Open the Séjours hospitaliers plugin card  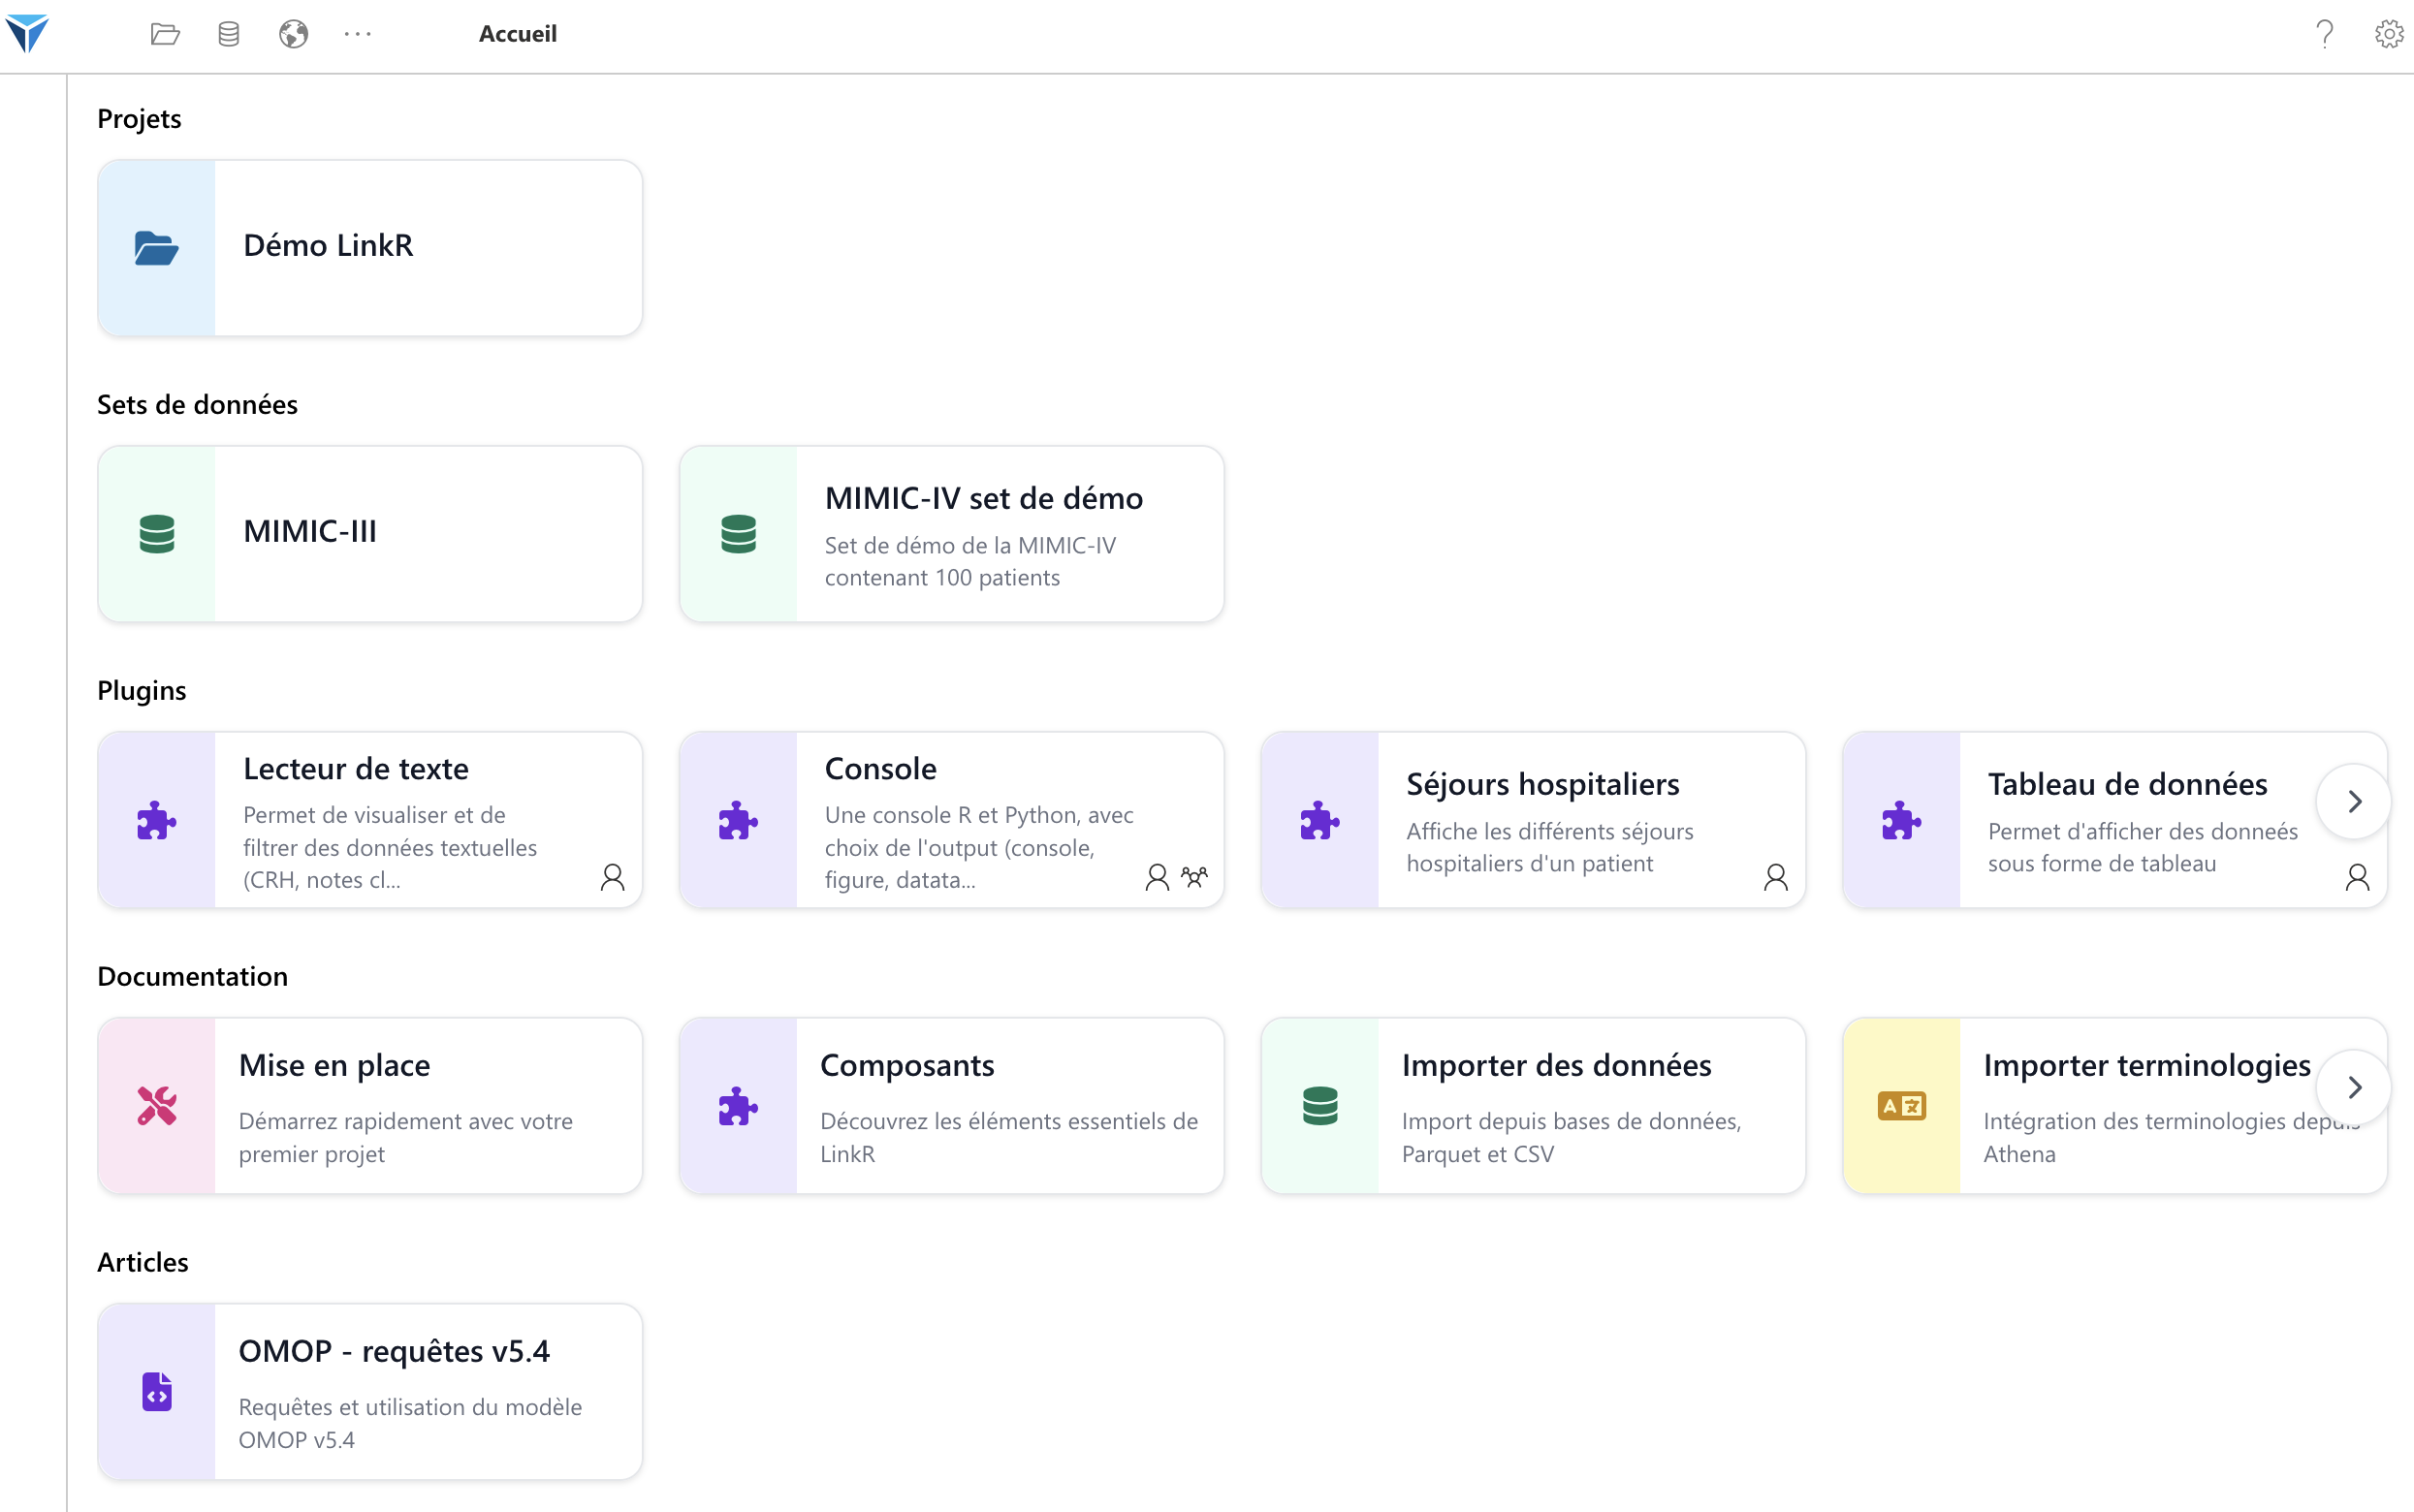(1532, 819)
